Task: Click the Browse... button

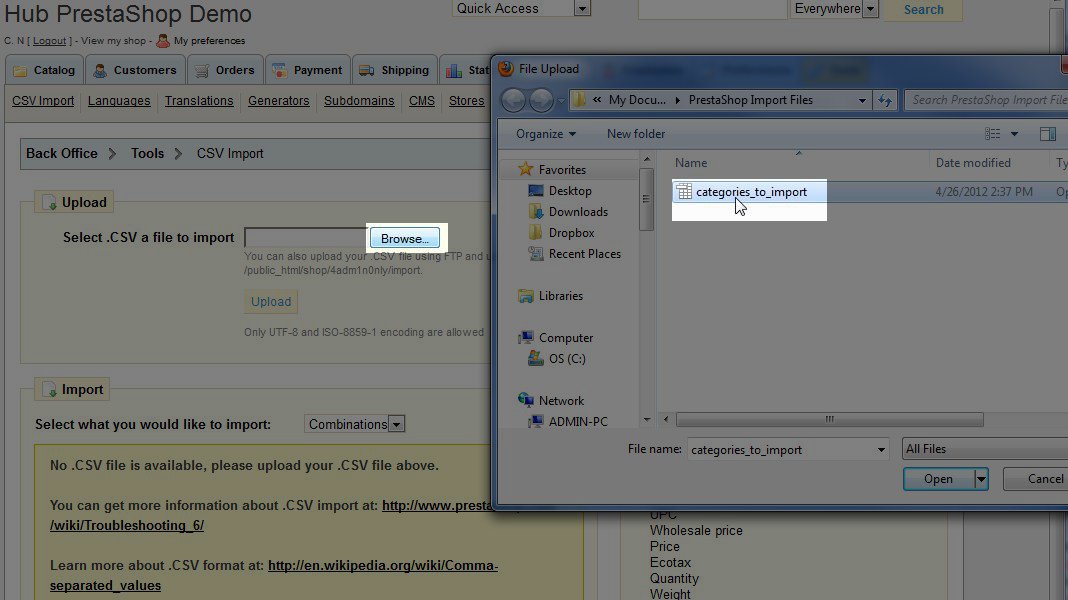Action: (x=405, y=239)
